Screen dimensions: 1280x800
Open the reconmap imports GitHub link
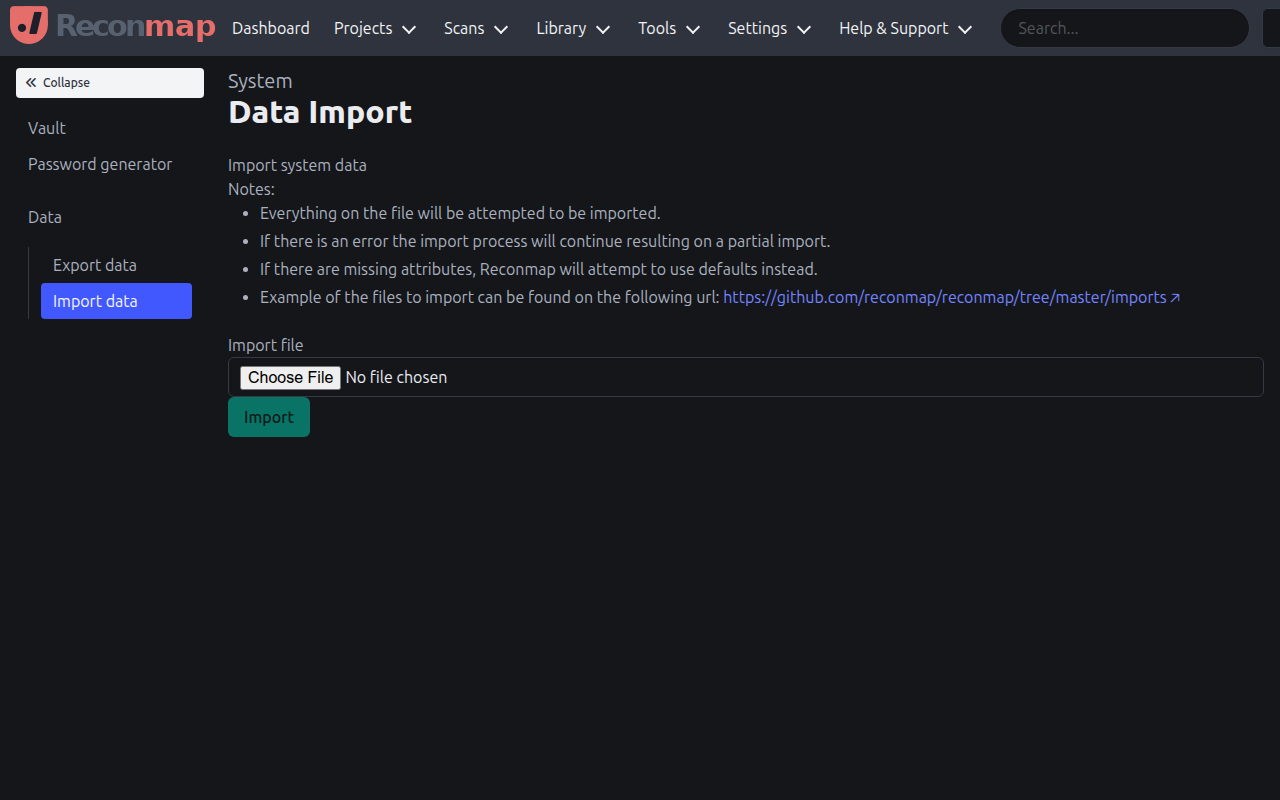(946, 297)
